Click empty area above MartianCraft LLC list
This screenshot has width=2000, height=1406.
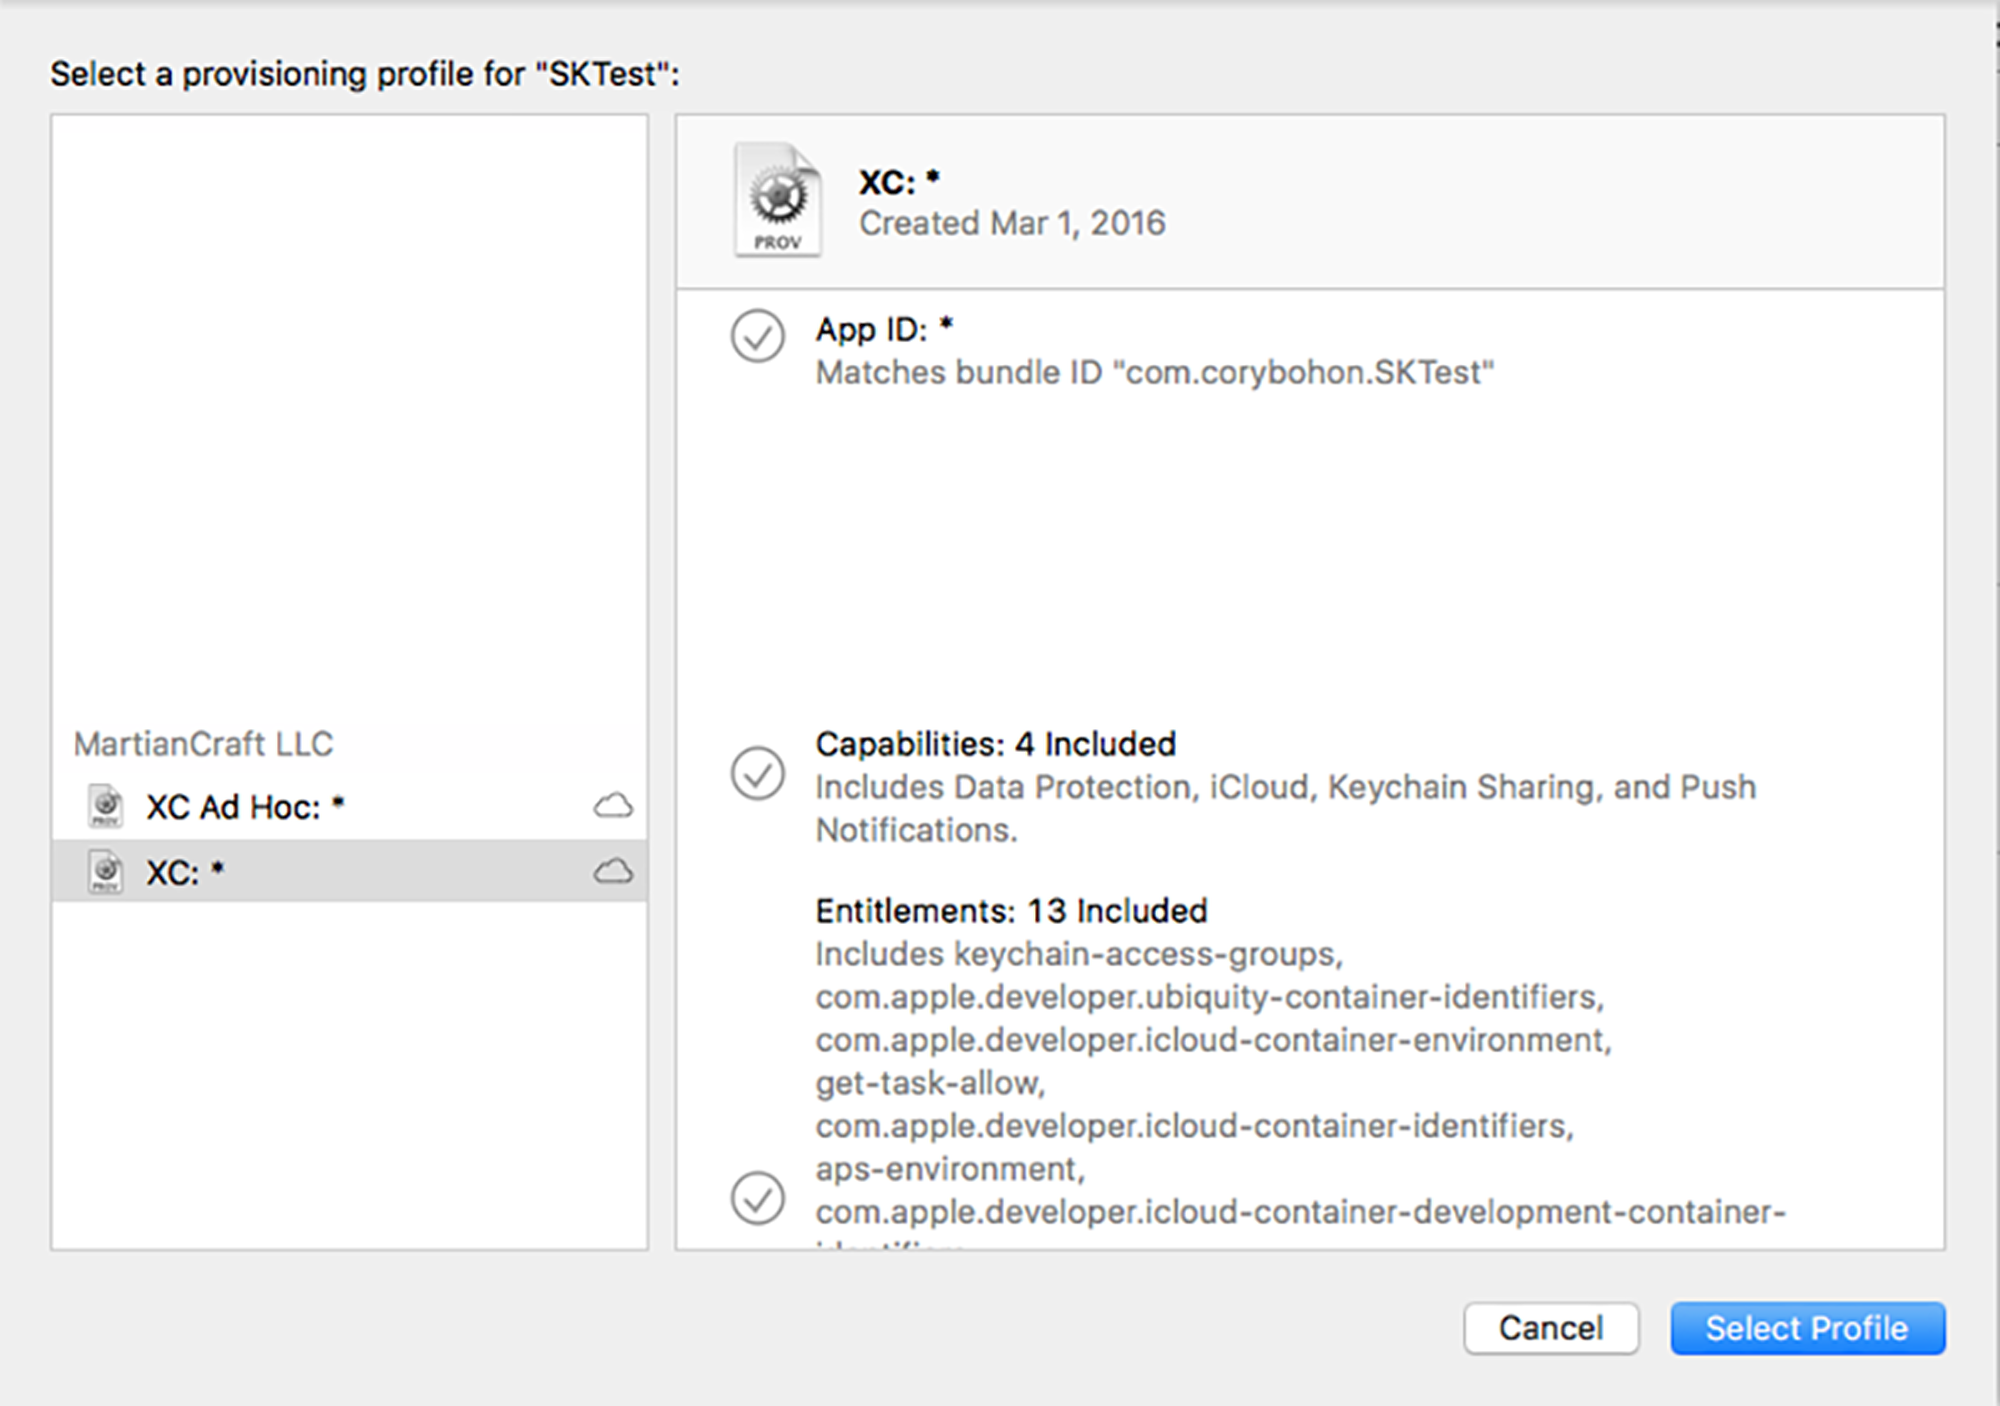click(350, 420)
